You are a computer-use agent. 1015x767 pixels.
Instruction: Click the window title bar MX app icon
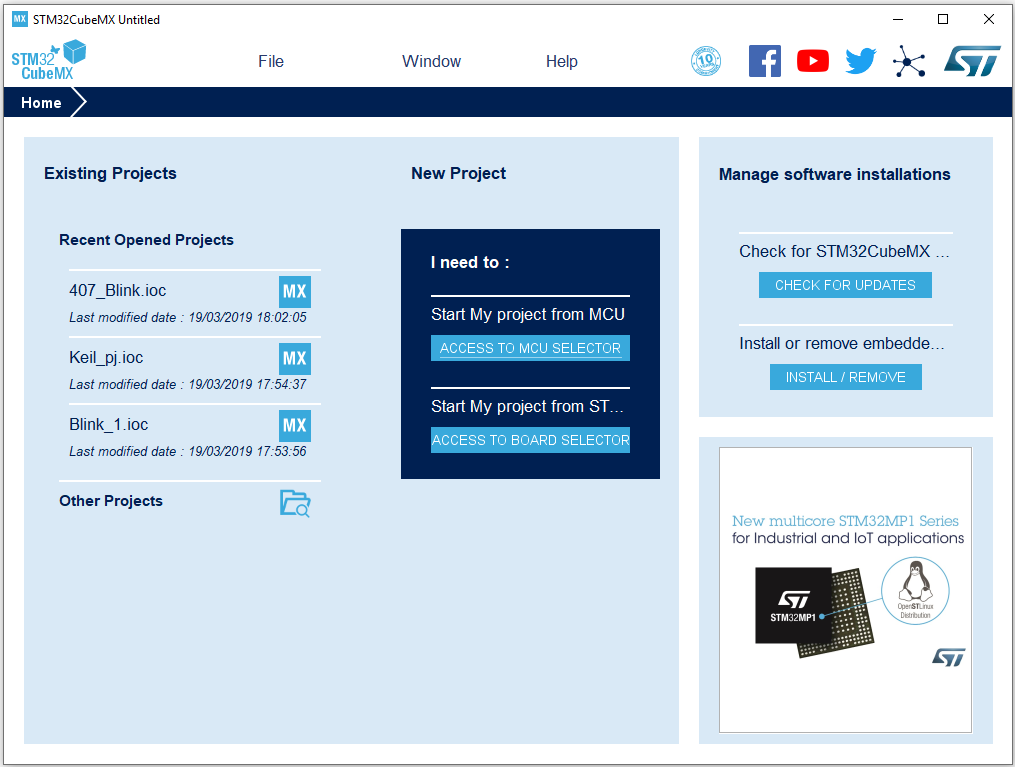click(20, 19)
